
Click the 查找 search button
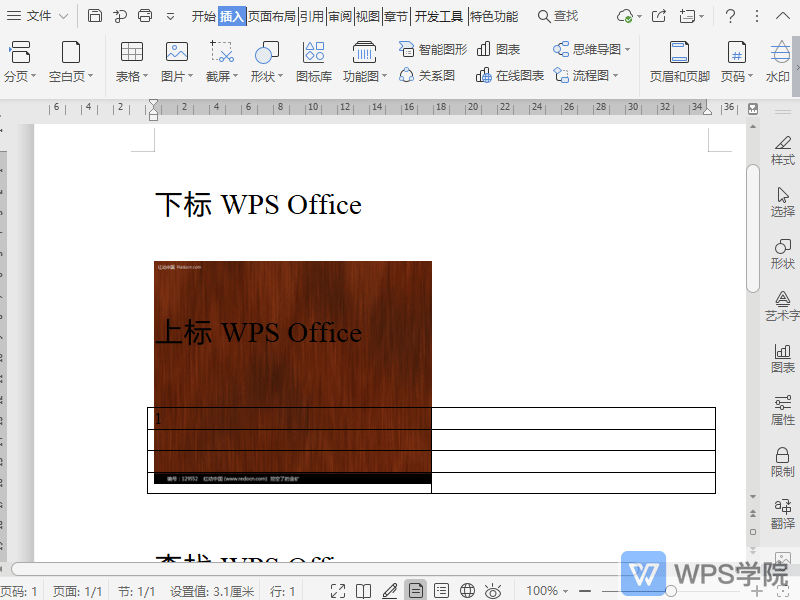pos(558,16)
